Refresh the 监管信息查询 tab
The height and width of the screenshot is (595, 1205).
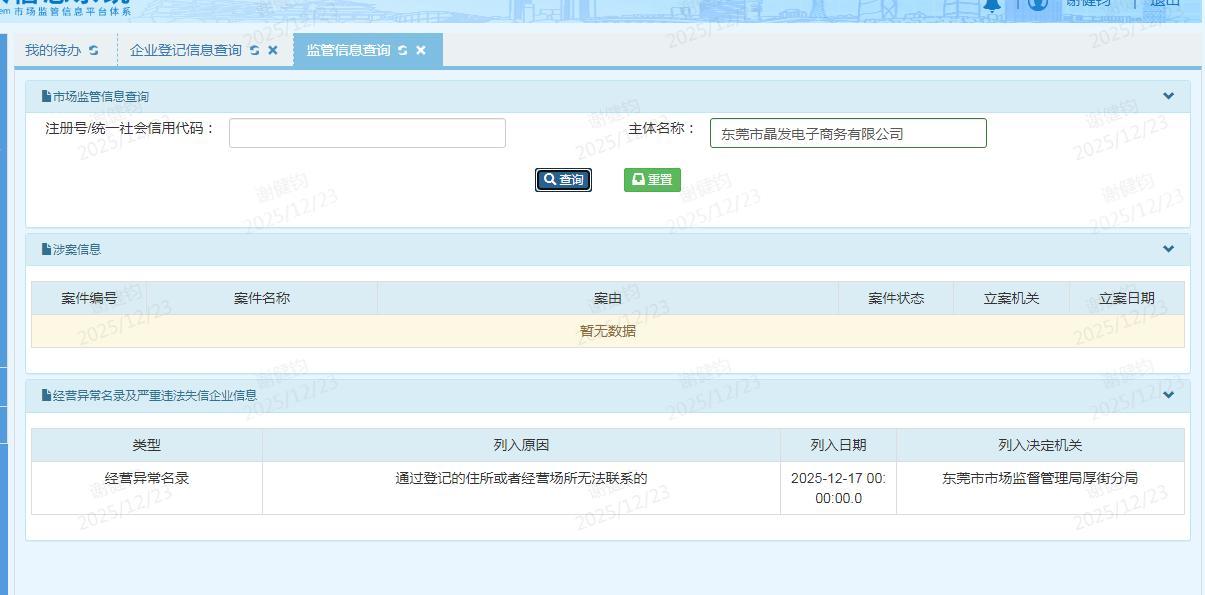point(403,51)
